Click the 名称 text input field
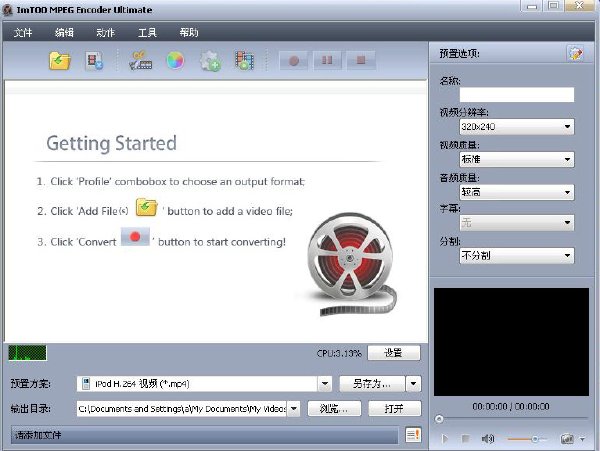Image resolution: width=600 pixels, height=451 pixels. tap(517, 94)
